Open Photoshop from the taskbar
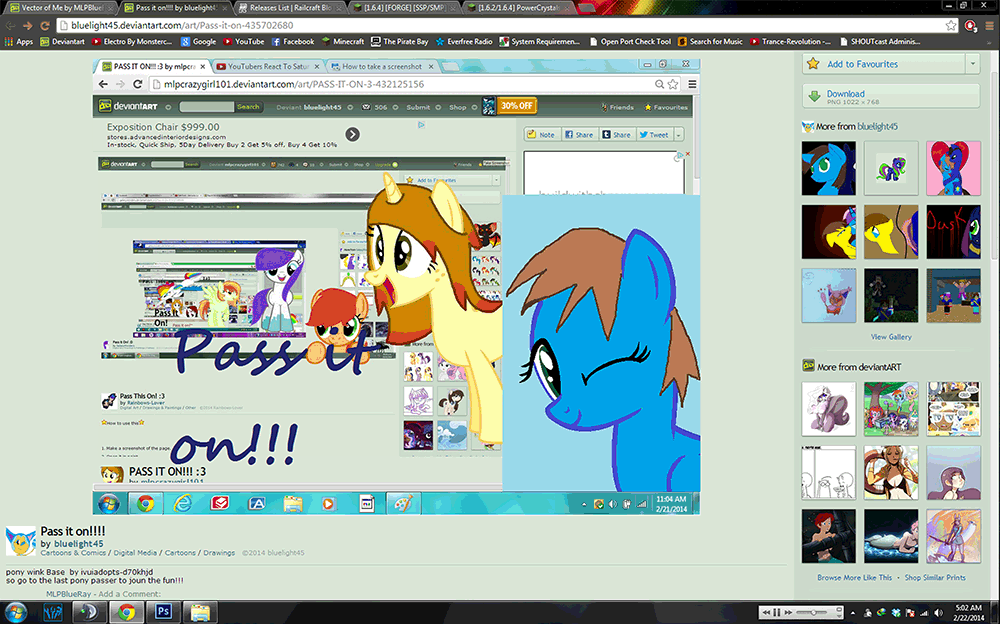The height and width of the screenshot is (624, 1000). (163, 613)
